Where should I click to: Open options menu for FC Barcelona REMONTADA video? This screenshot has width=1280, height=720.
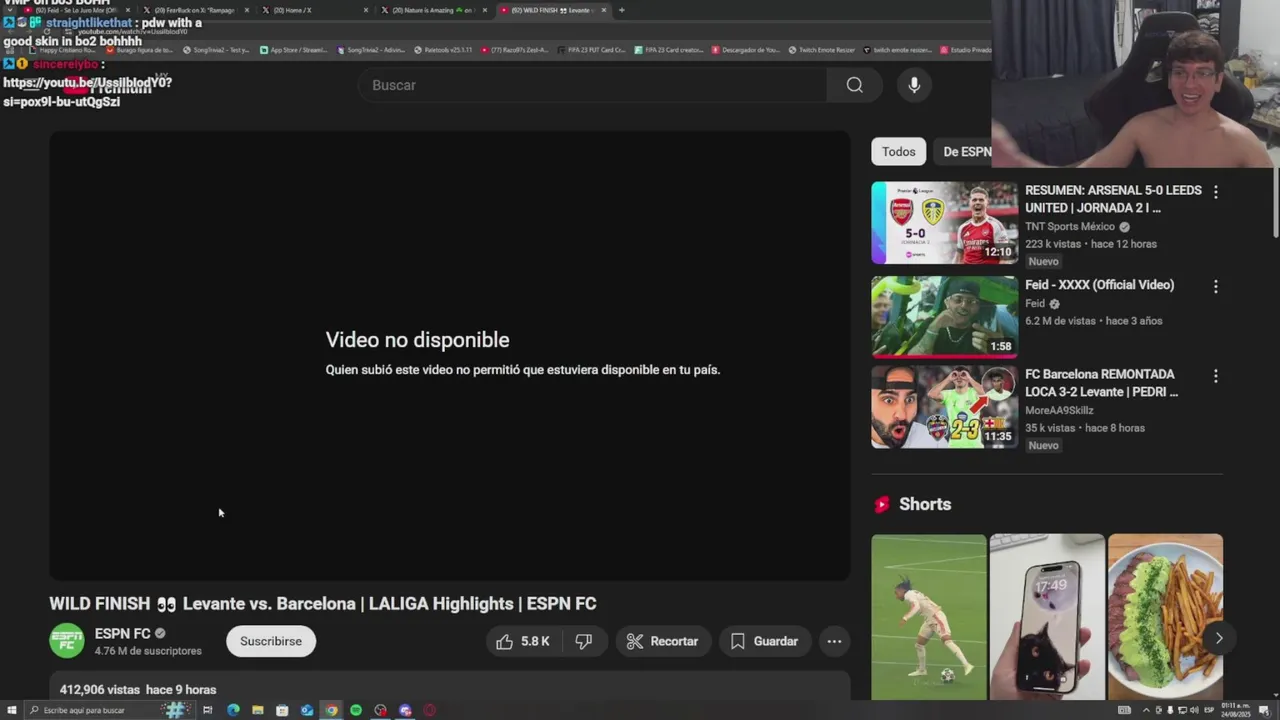pos(1215,376)
